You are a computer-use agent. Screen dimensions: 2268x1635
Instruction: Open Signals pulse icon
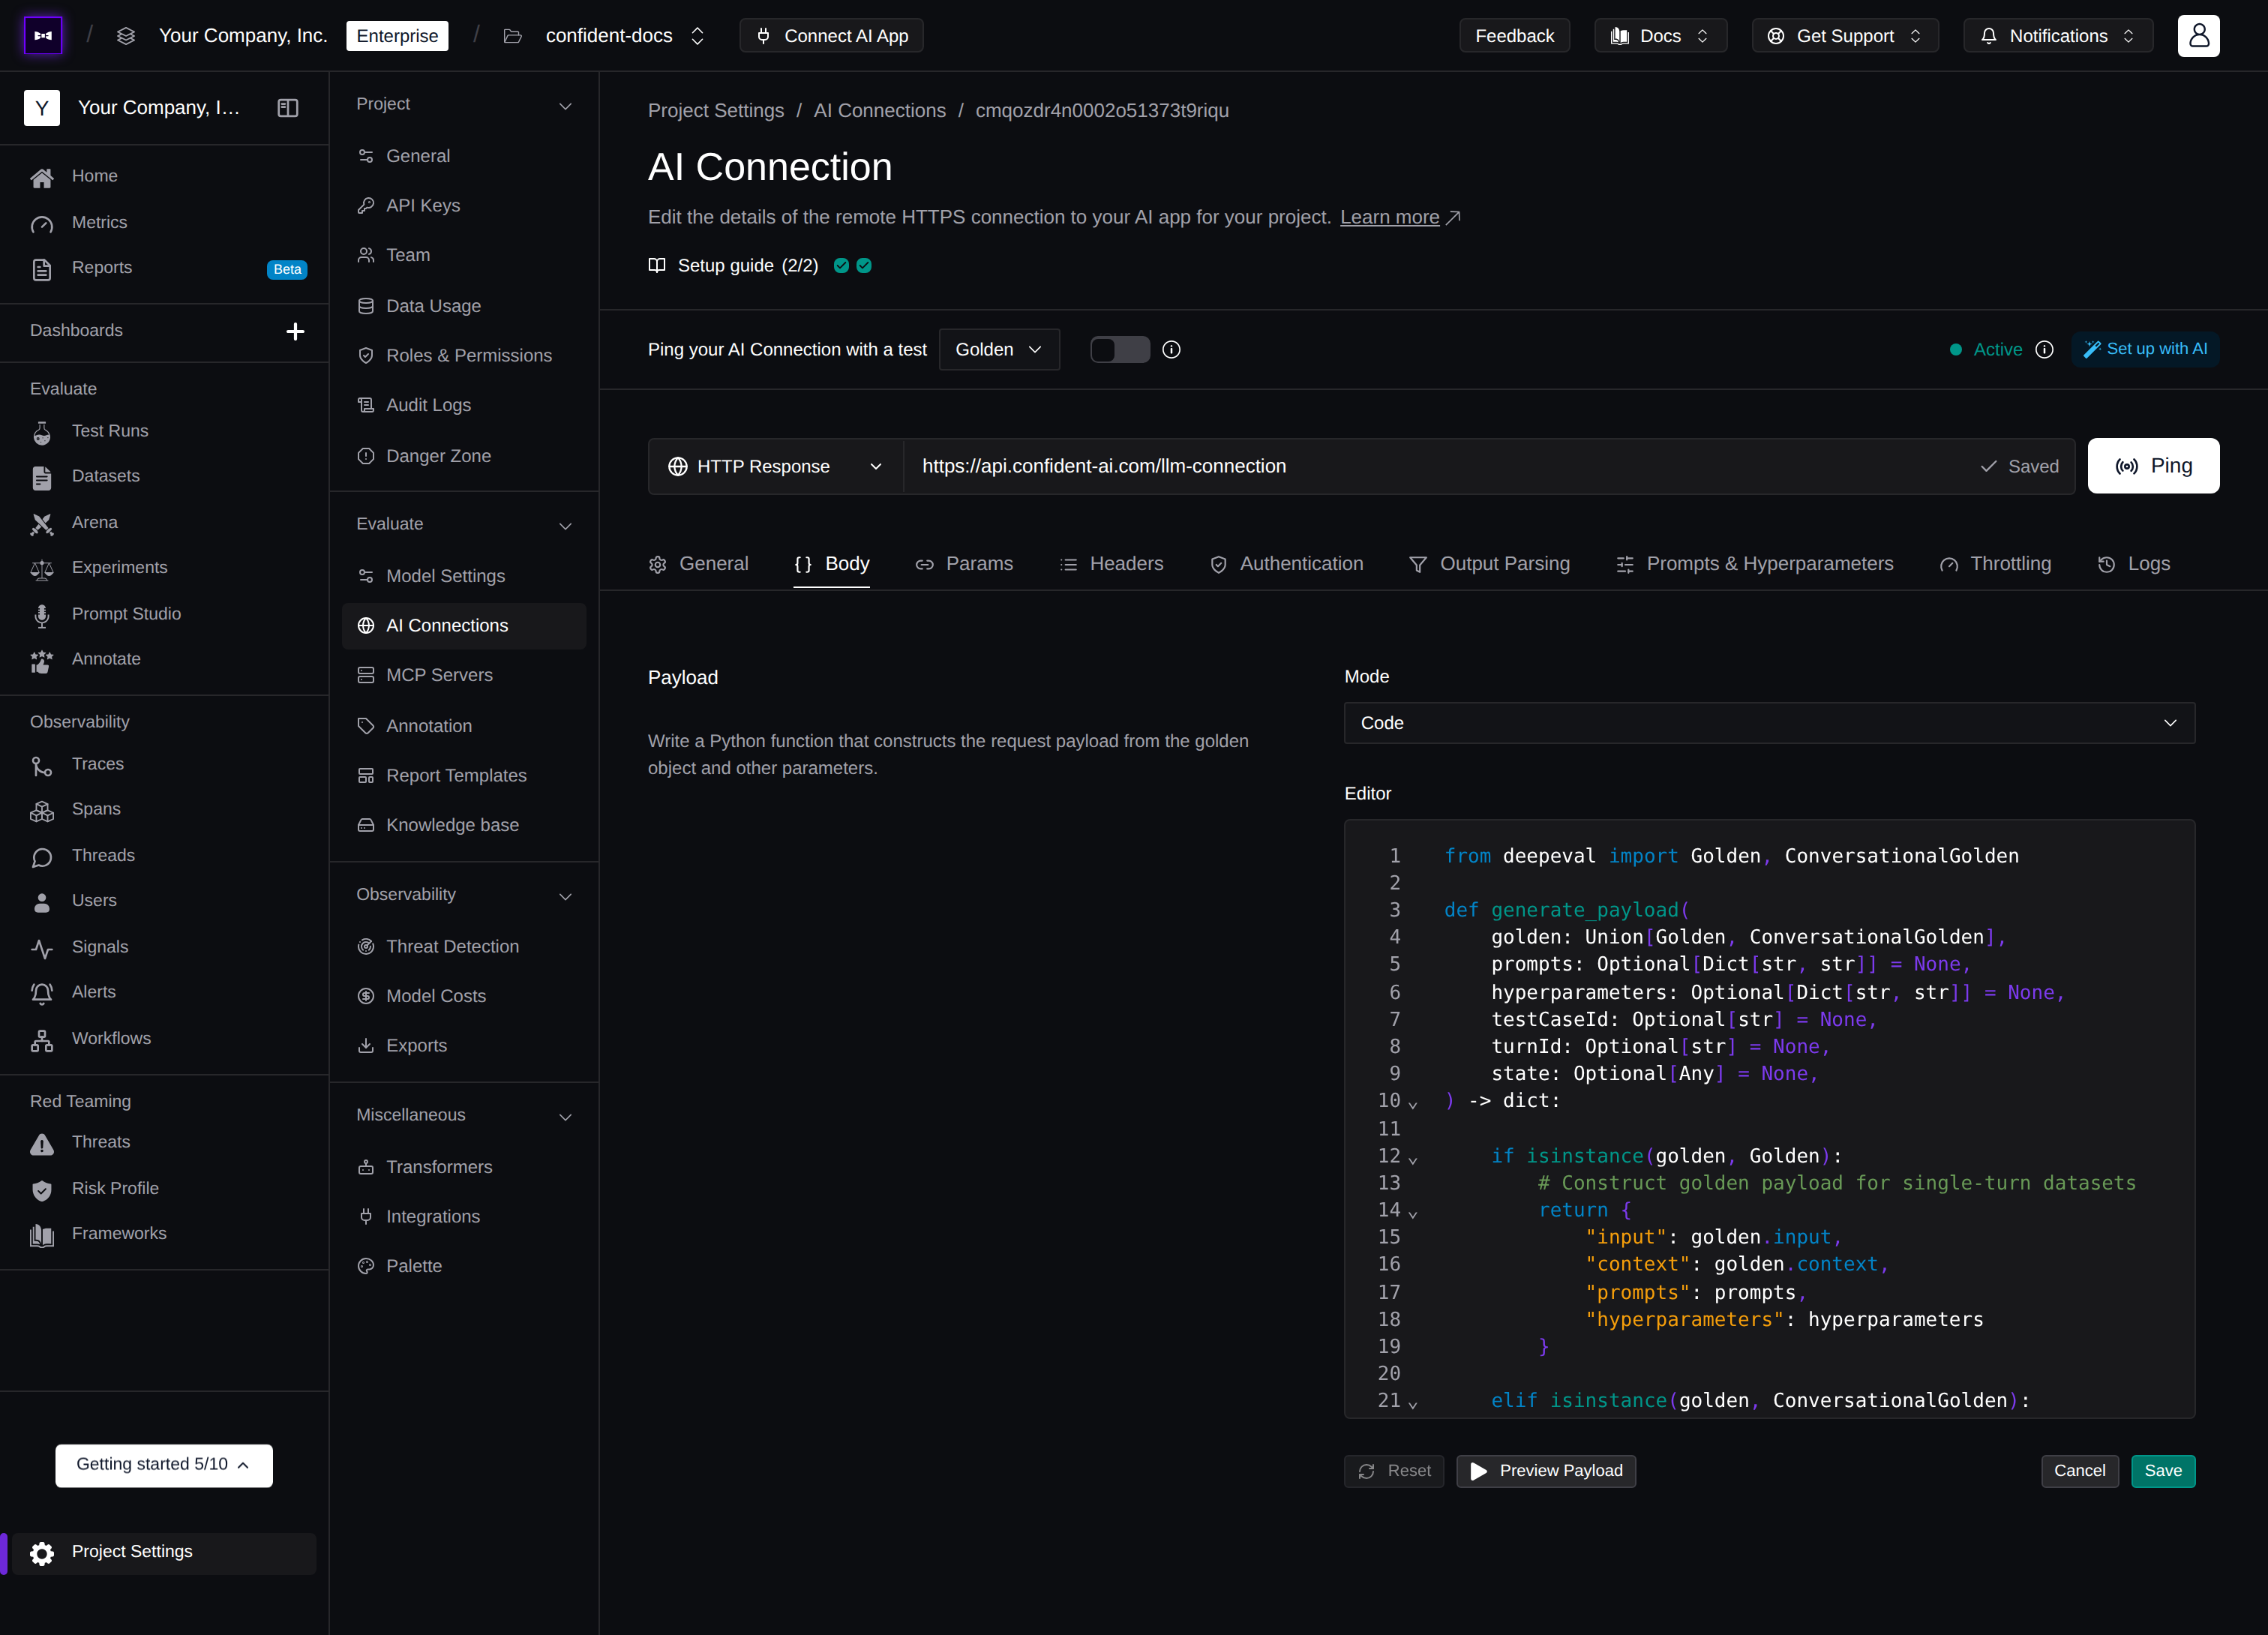(x=42, y=947)
